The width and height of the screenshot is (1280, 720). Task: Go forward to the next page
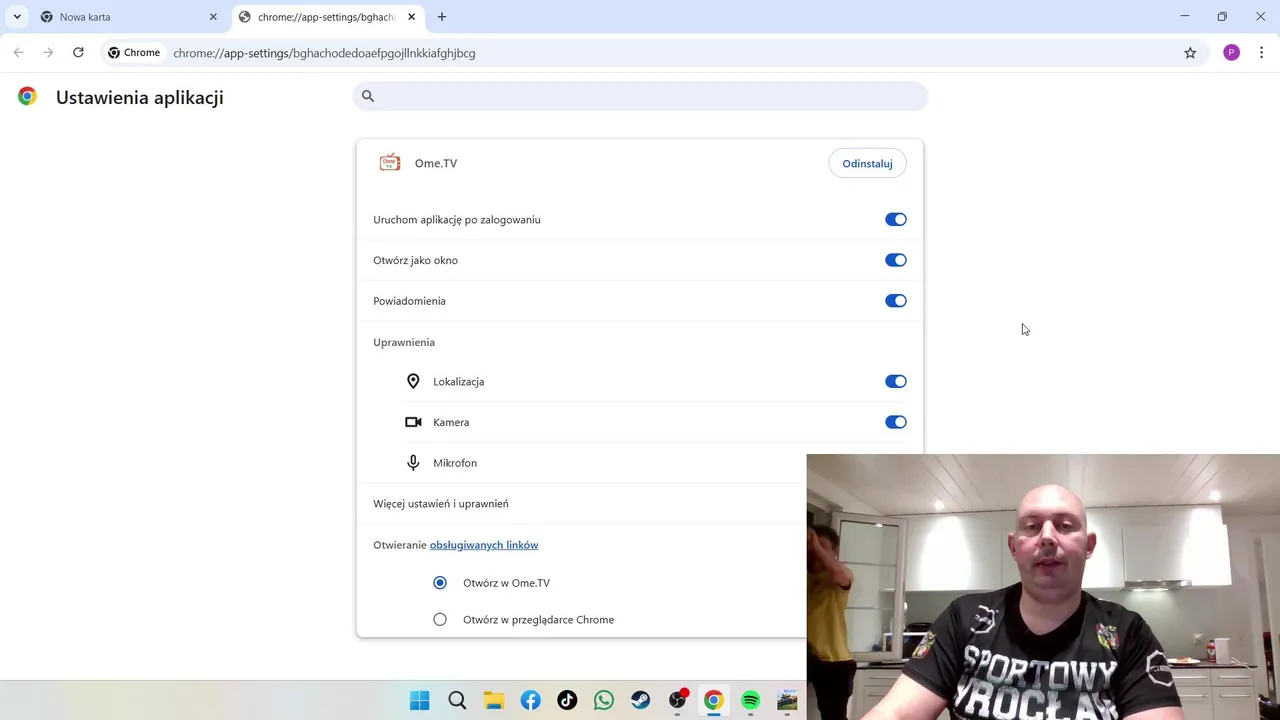click(48, 53)
